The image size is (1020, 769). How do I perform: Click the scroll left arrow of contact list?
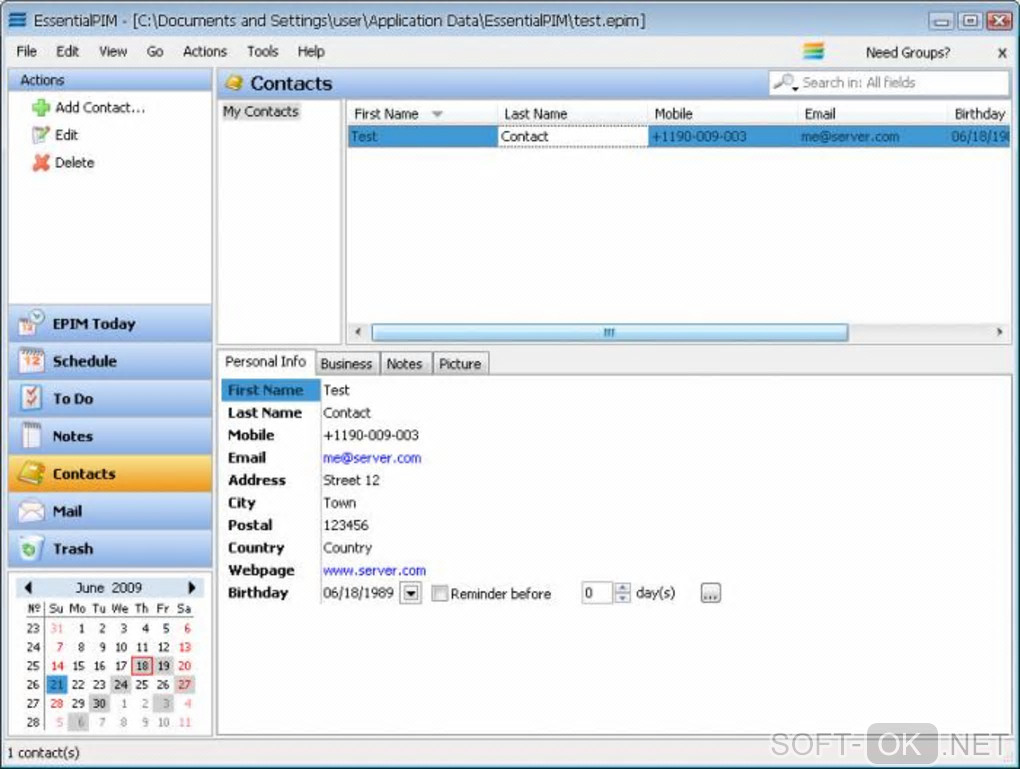pos(358,332)
